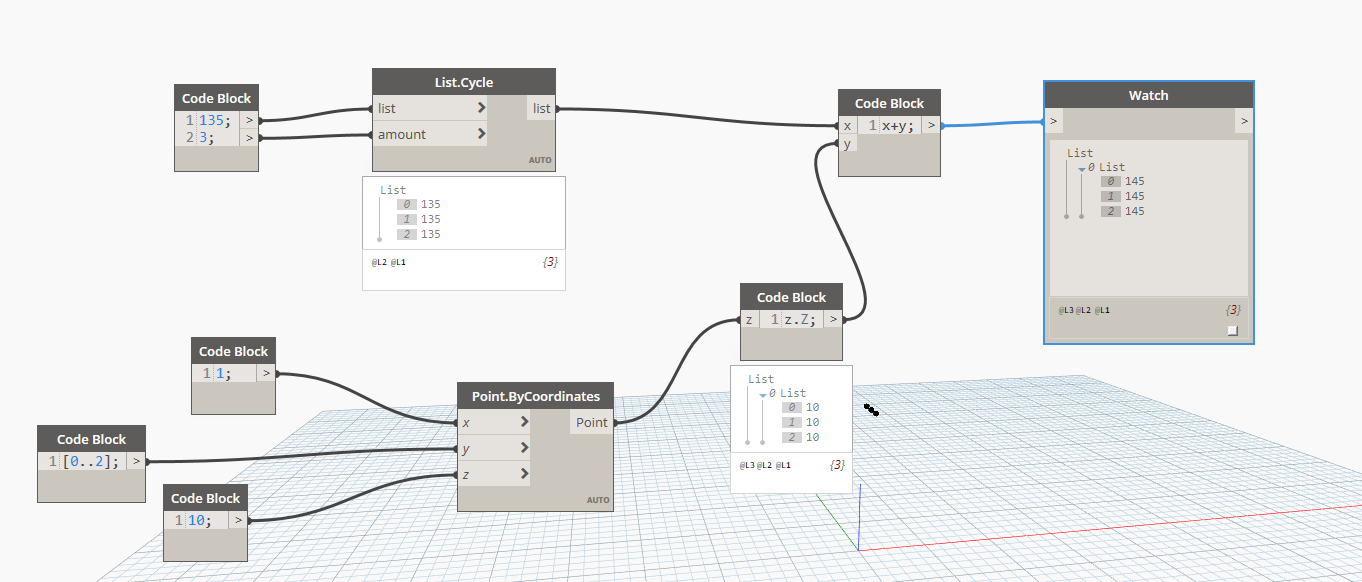Image resolution: width=1362 pixels, height=582 pixels.
Task: Click the 'z' input label on Point.ByCoordinates
Action: tap(466, 474)
